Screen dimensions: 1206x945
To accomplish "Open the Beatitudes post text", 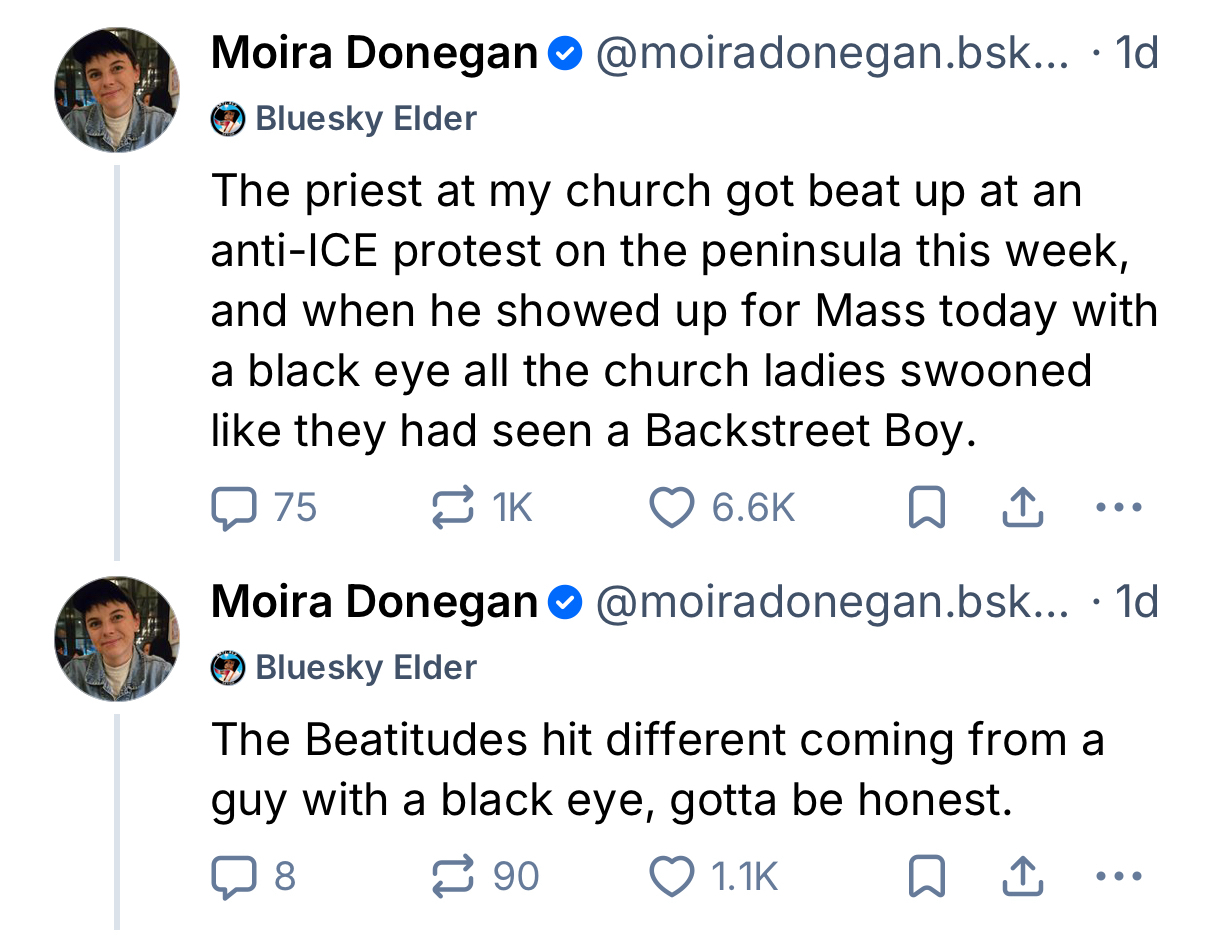I will 657,770.
